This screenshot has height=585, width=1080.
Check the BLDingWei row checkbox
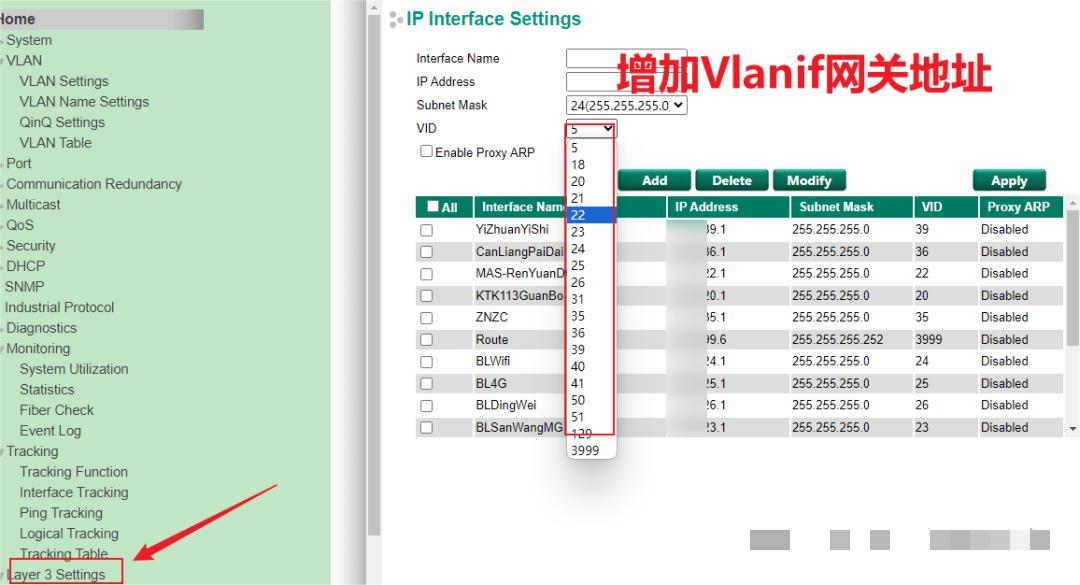(426, 406)
